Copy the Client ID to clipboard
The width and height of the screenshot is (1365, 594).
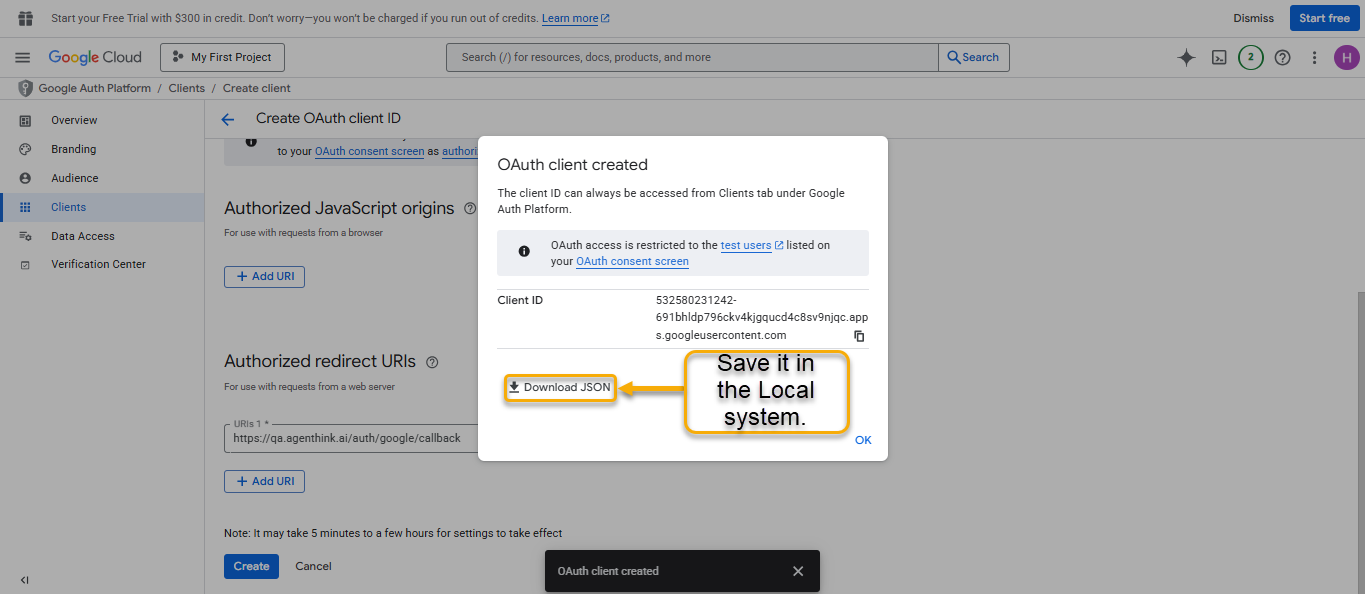pyautogui.click(x=859, y=336)
